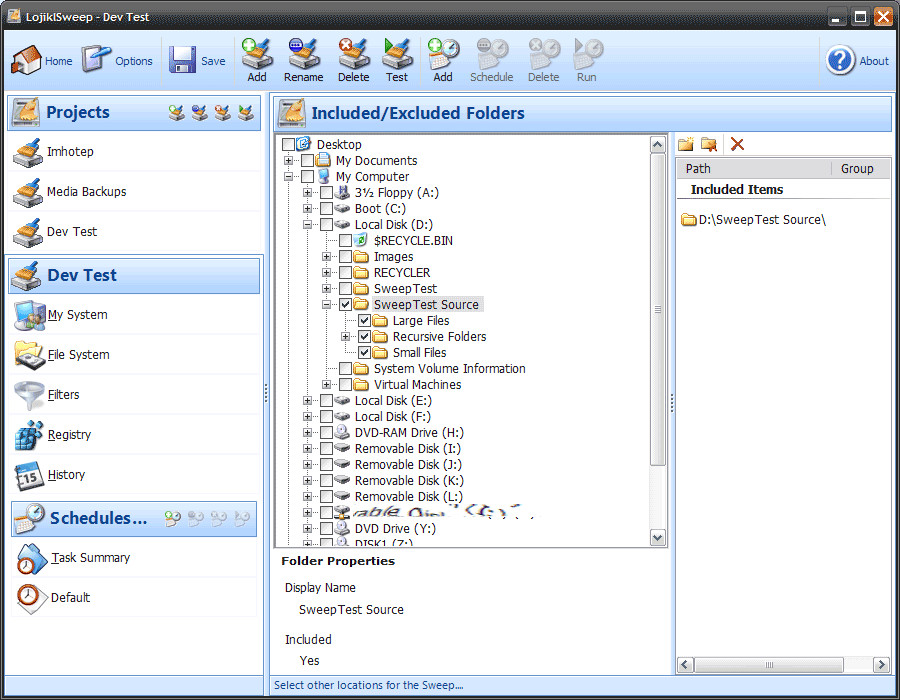
Task: Tick the Local Disk (E:) checkbox
Action: 327,401
